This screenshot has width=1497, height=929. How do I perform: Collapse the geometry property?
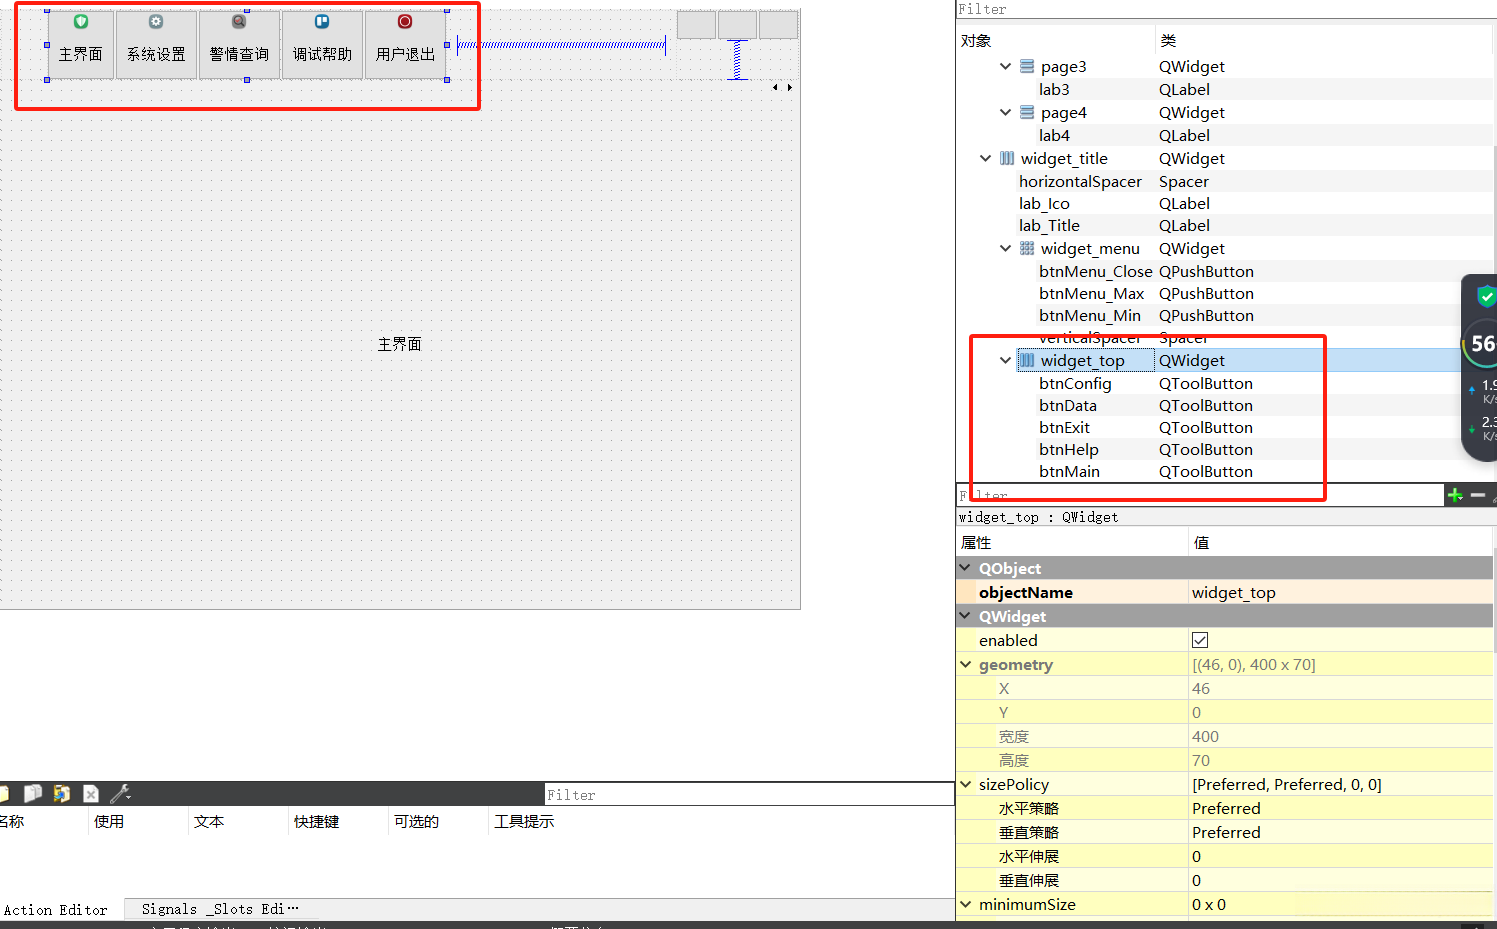(x=965, y=664)
